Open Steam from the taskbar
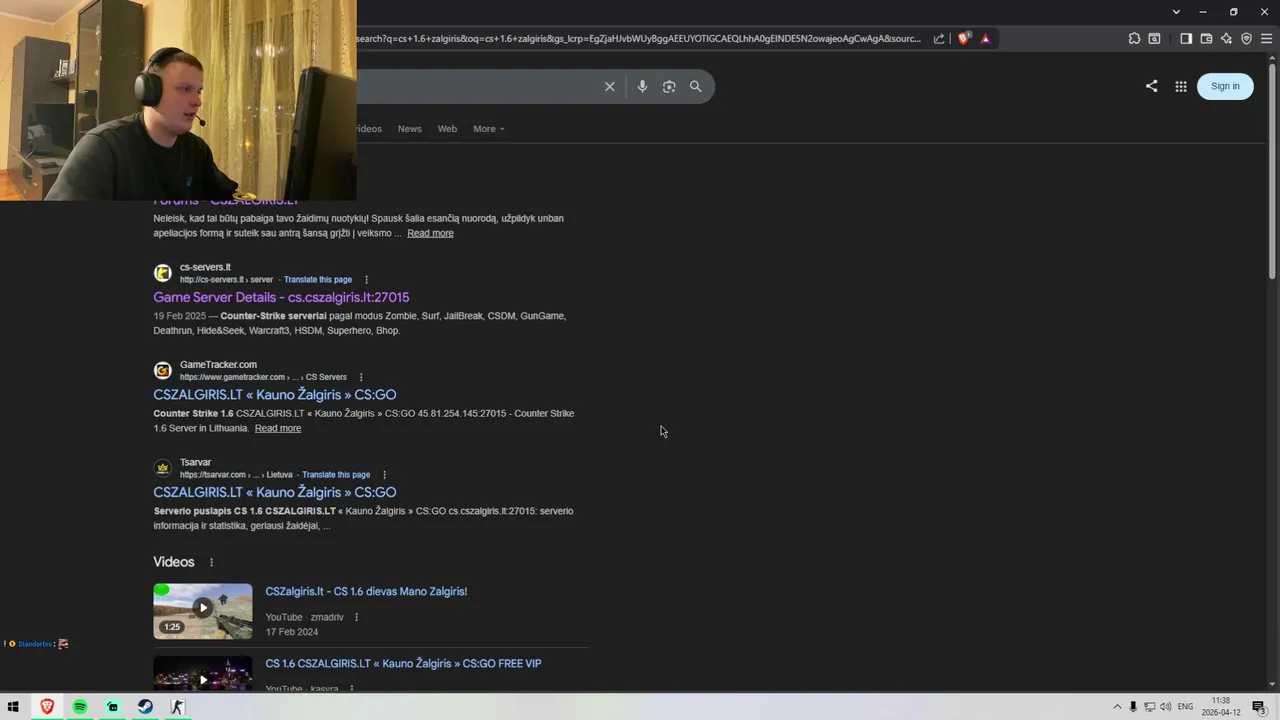Image resolution: width=1280 pixels, height=720 pixels. [145, 707]
